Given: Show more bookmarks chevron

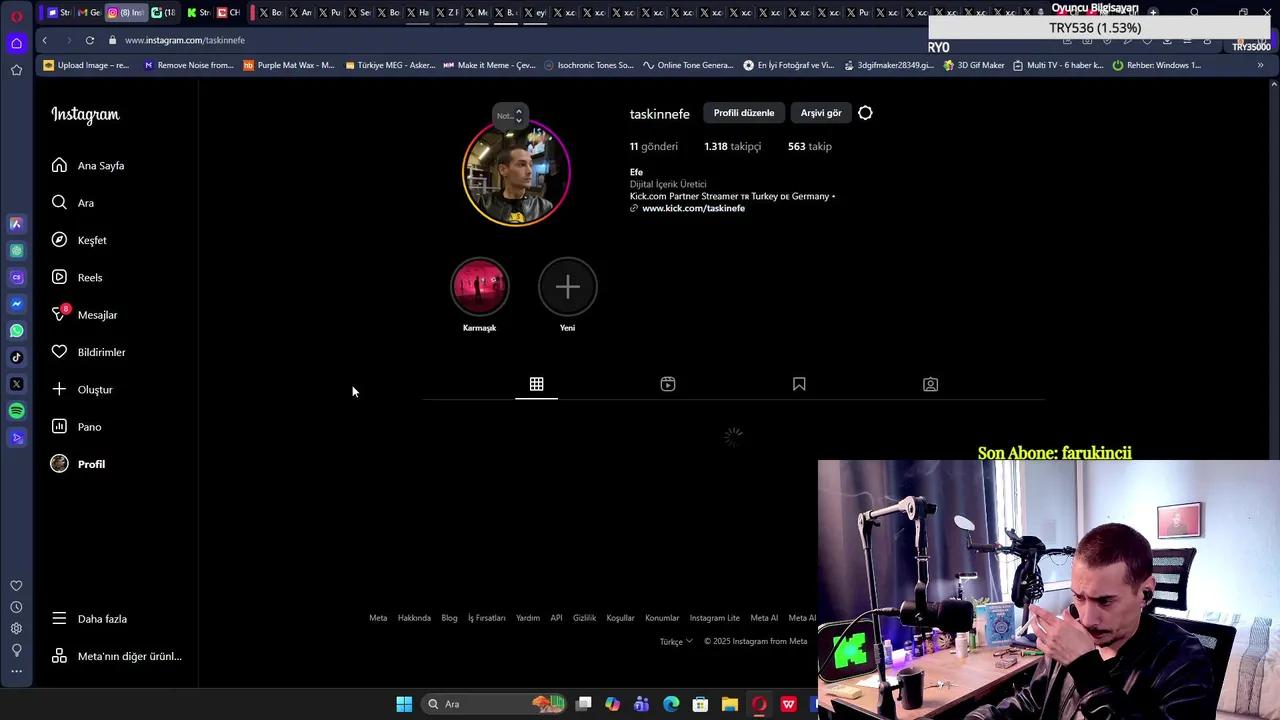Looking at the screenshot, I should coord(1260,65).
